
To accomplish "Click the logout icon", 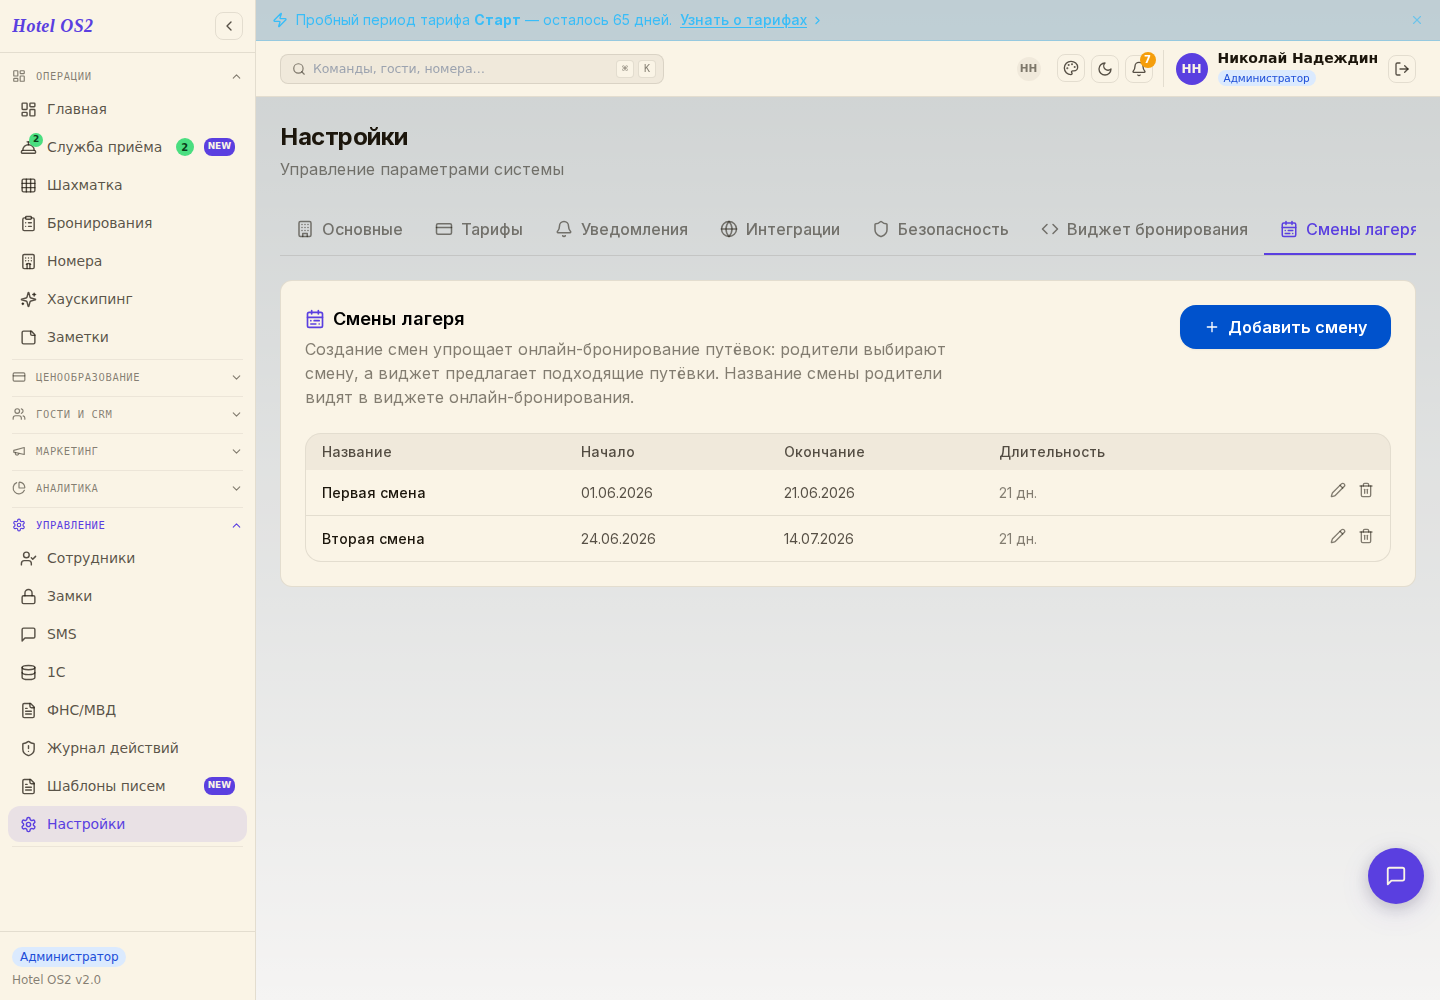I will tap(1402, 69).
